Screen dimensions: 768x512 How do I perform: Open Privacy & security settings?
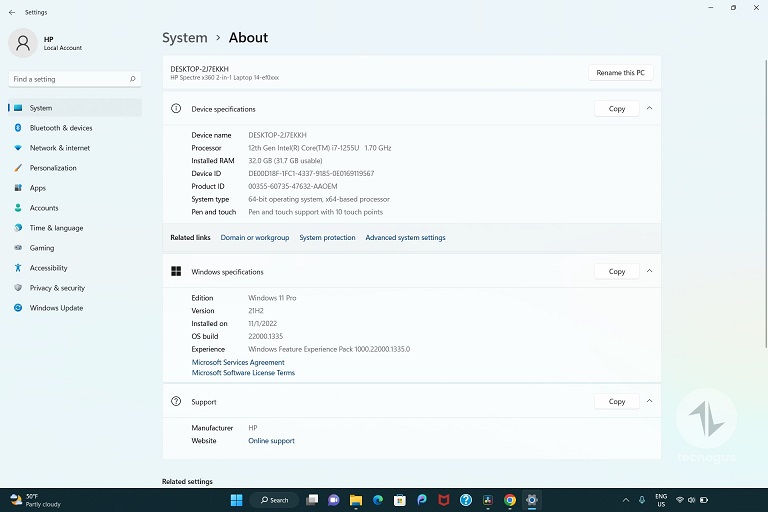pos(75,288)
